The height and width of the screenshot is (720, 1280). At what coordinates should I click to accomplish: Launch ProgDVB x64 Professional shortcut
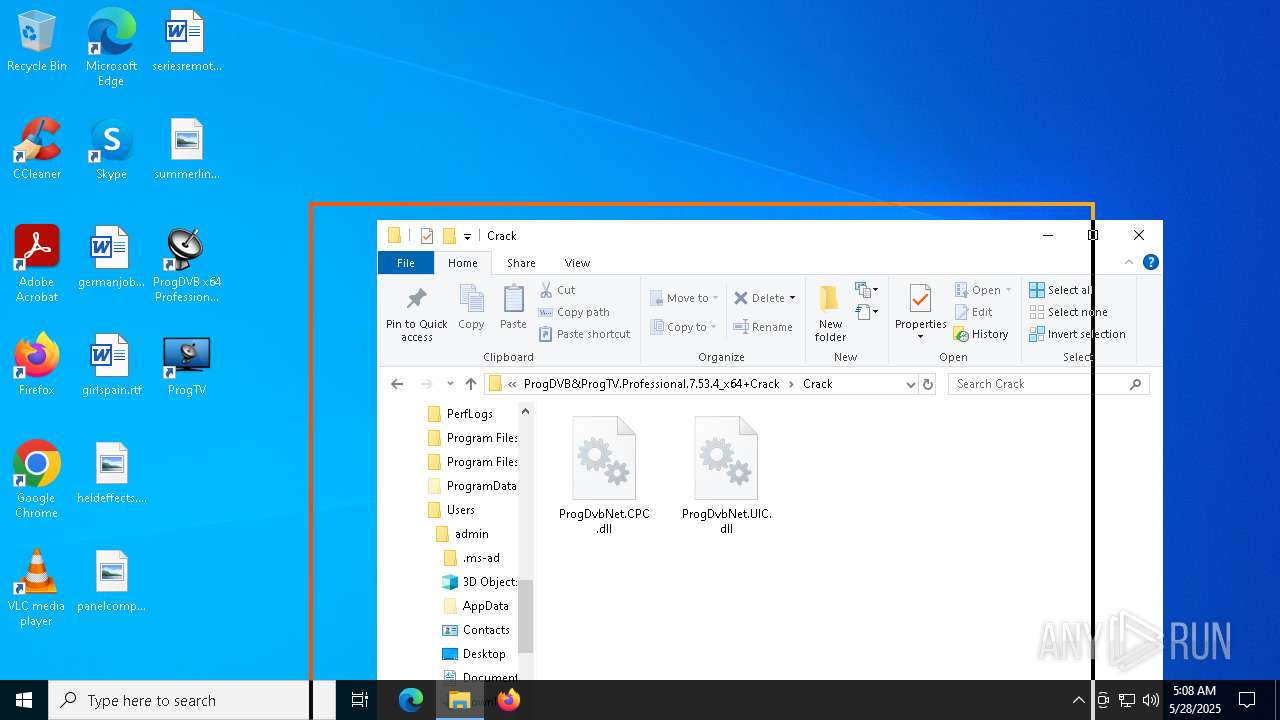(187, 264)
